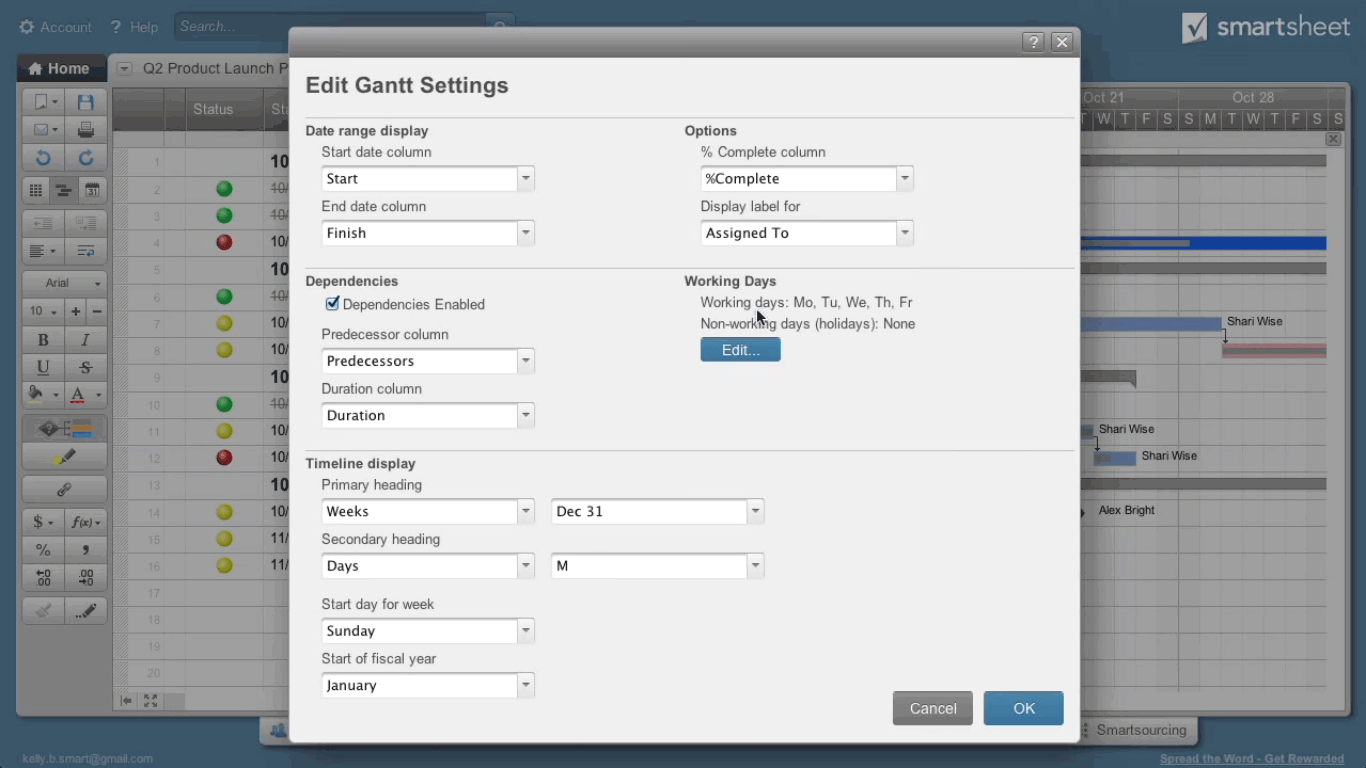Click the Undo arrow icon

(x=42, y=158)
